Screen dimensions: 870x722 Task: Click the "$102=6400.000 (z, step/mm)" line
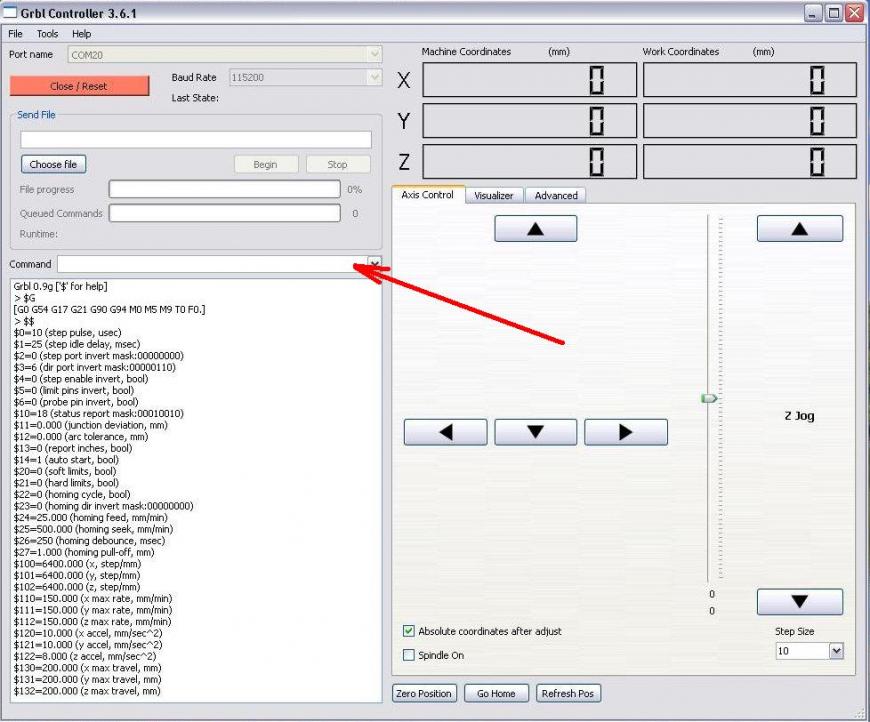77,587
